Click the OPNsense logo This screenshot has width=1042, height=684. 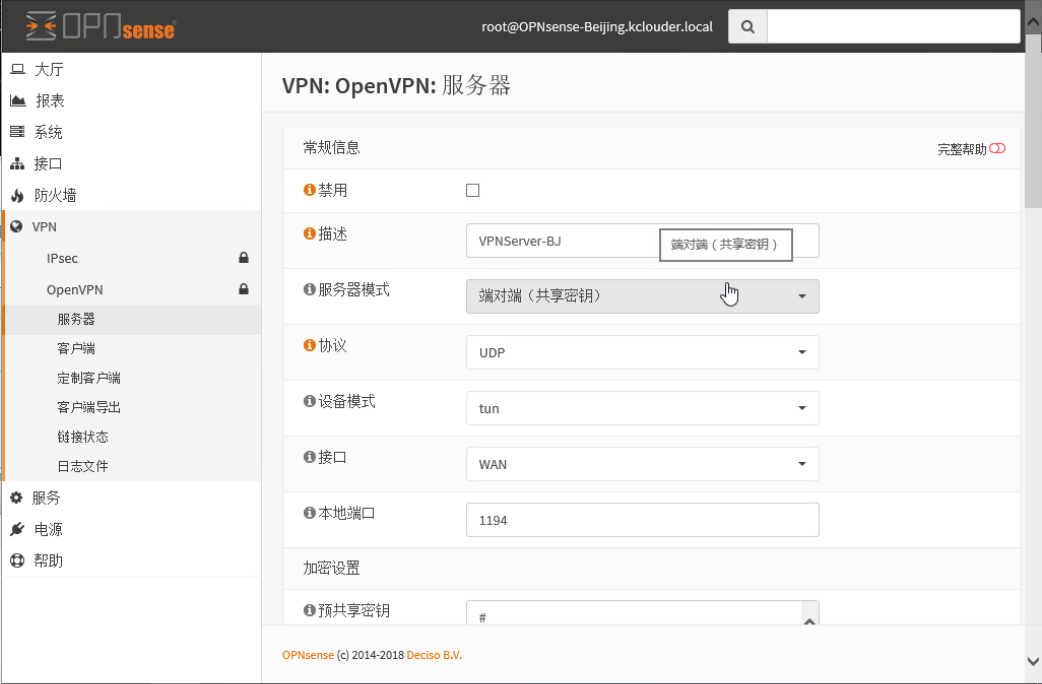[100, 26]
